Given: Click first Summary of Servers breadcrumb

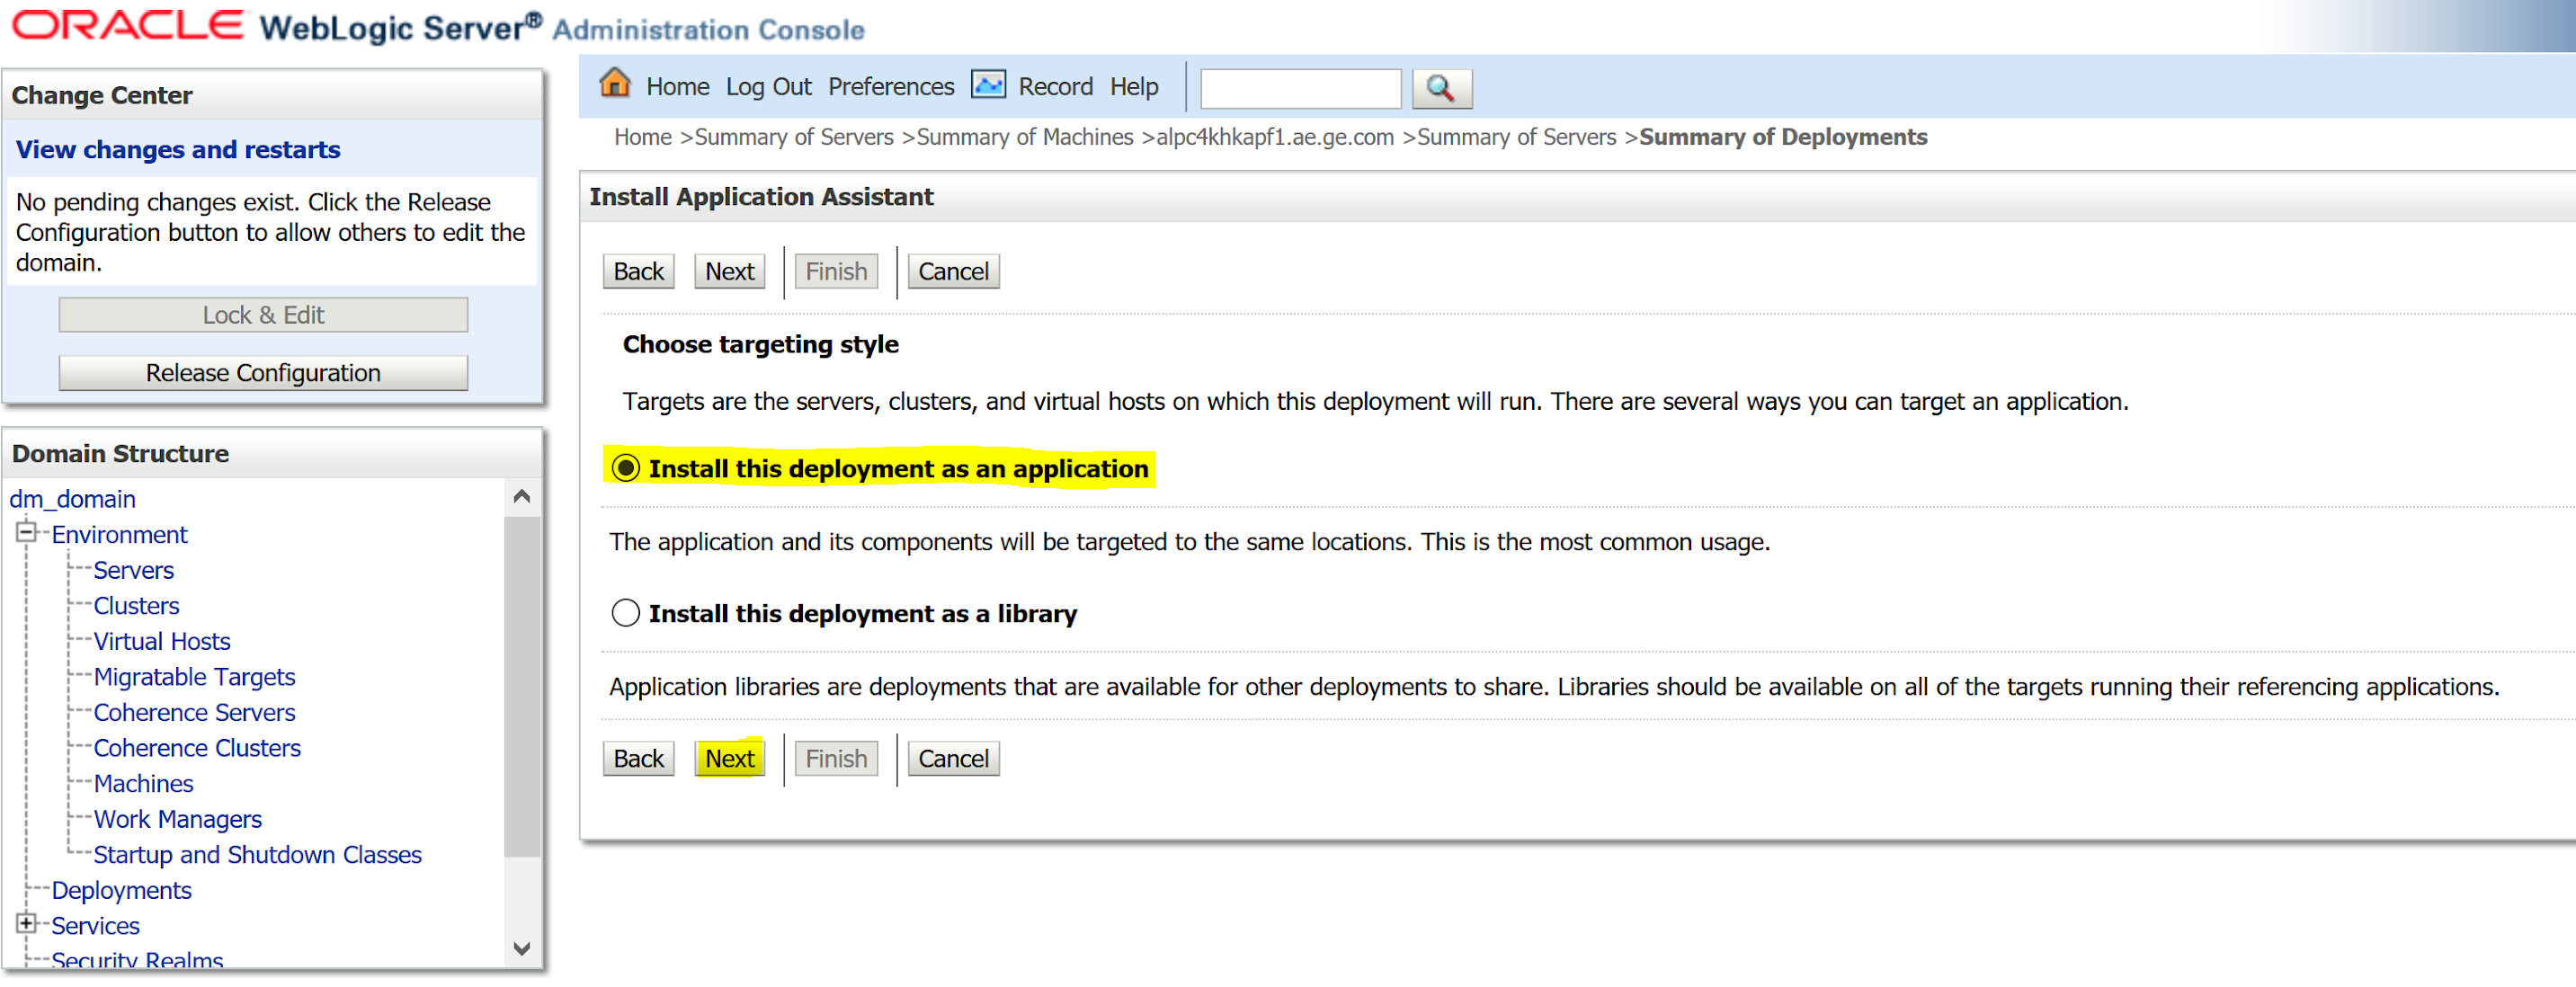Looking at the screenshot, I should point(794,137).
